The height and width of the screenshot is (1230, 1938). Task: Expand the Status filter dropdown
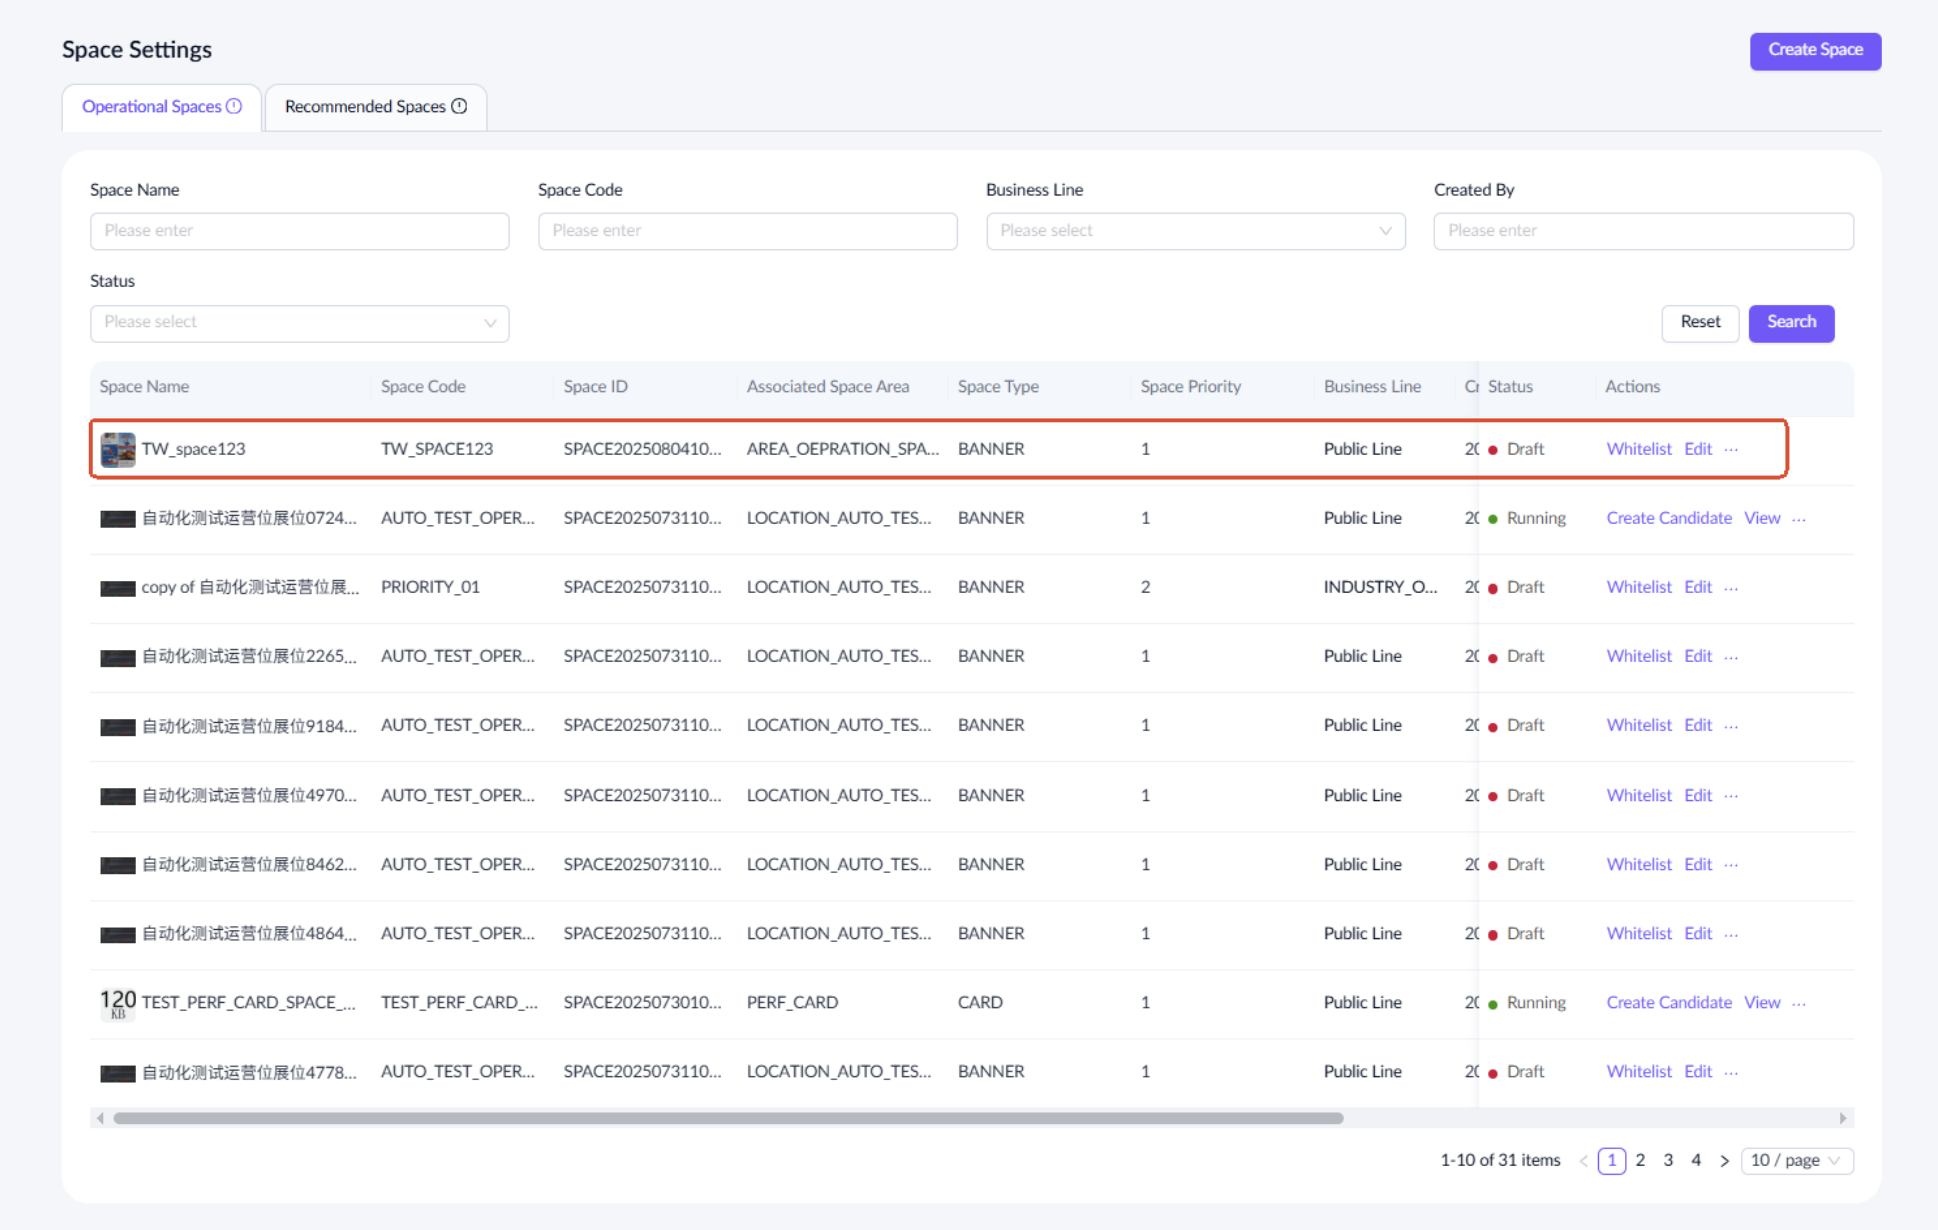tap(299, 322)
